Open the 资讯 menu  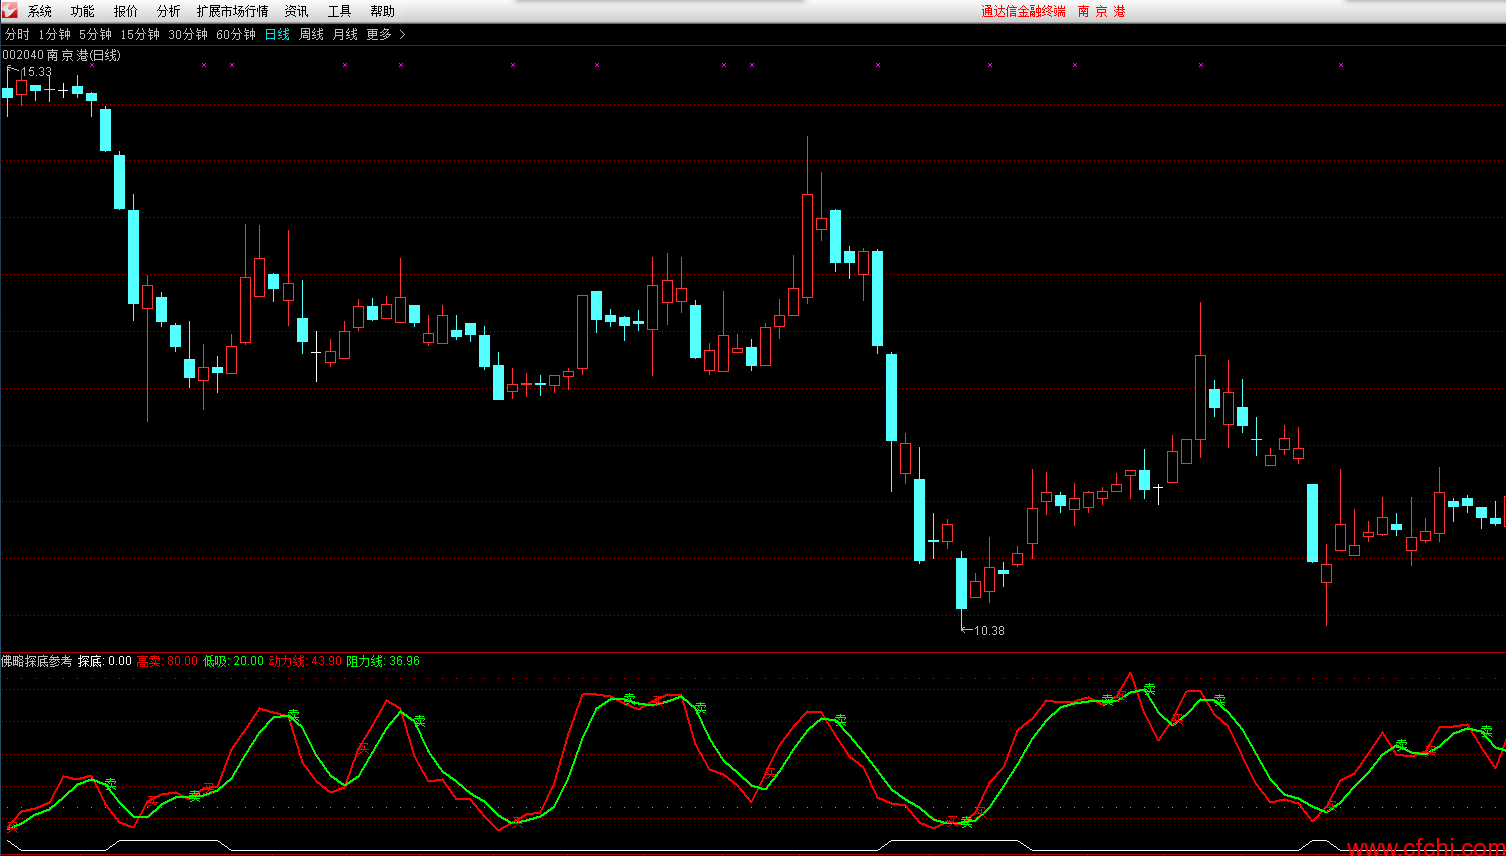pyautogui.click(x=297, y=11)
